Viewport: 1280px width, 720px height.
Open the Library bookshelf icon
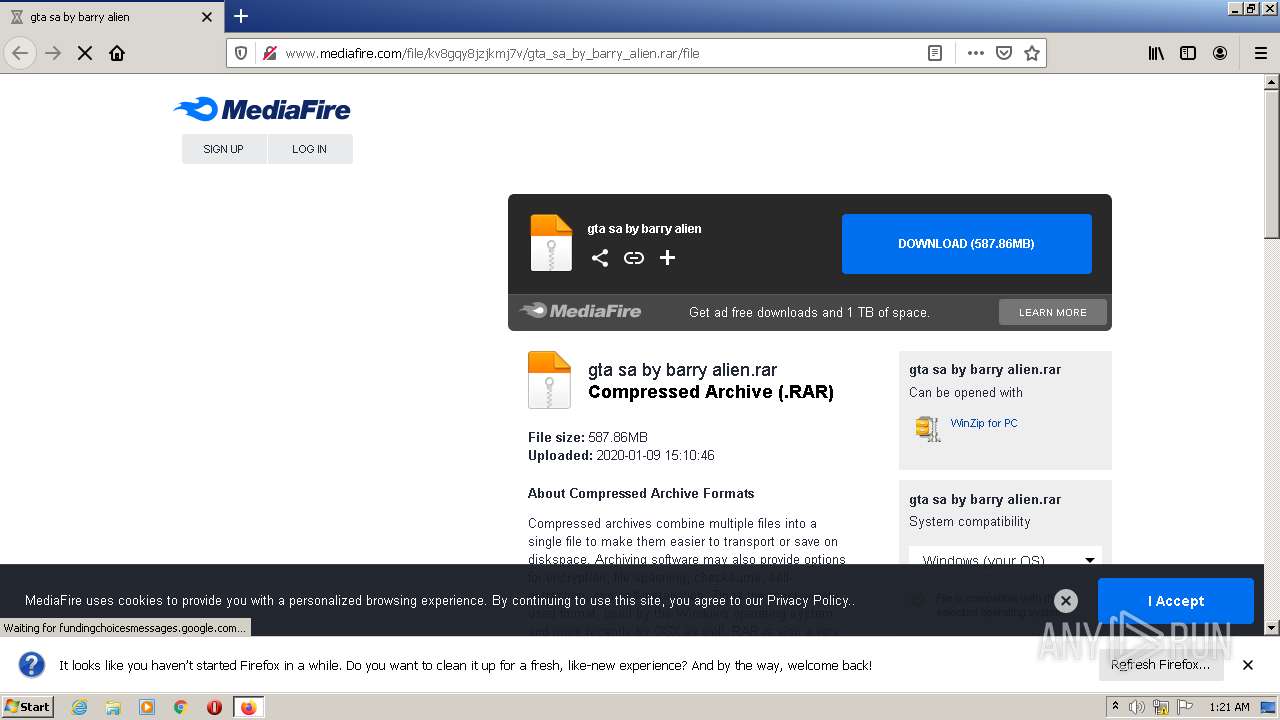click(x=1156, y=53)
